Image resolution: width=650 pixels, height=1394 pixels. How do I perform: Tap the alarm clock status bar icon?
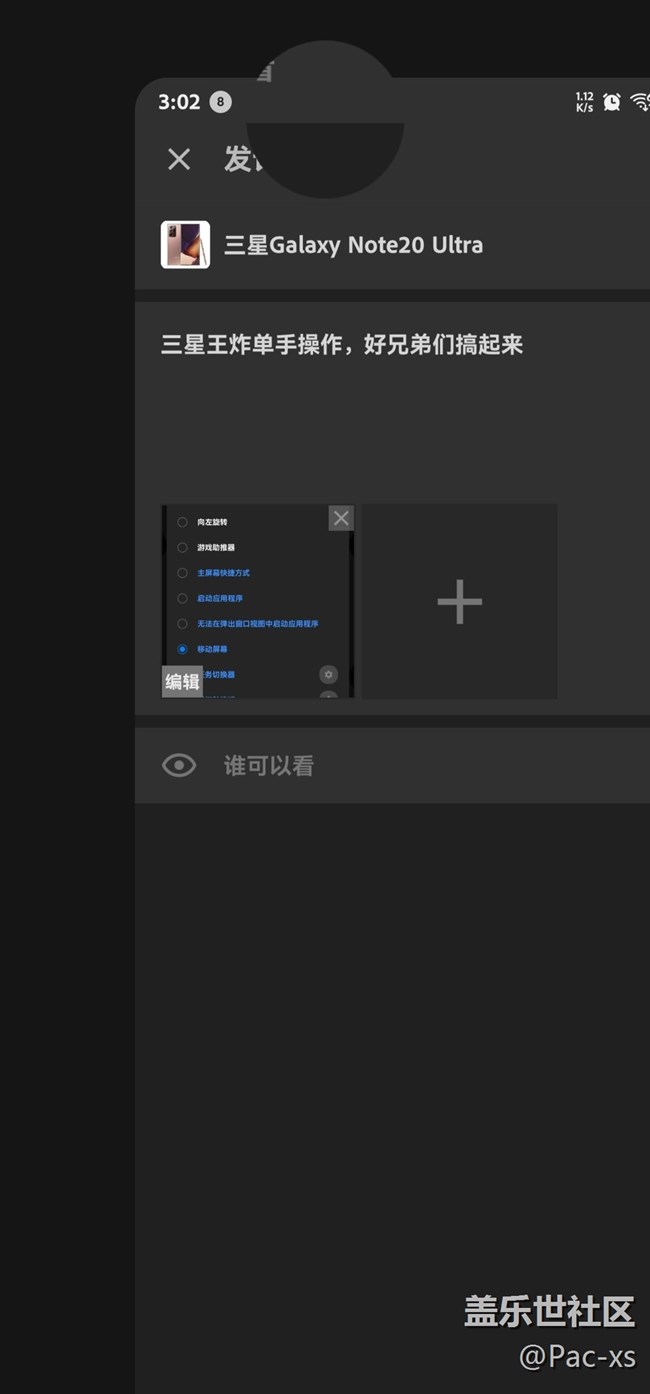(611, 102)
